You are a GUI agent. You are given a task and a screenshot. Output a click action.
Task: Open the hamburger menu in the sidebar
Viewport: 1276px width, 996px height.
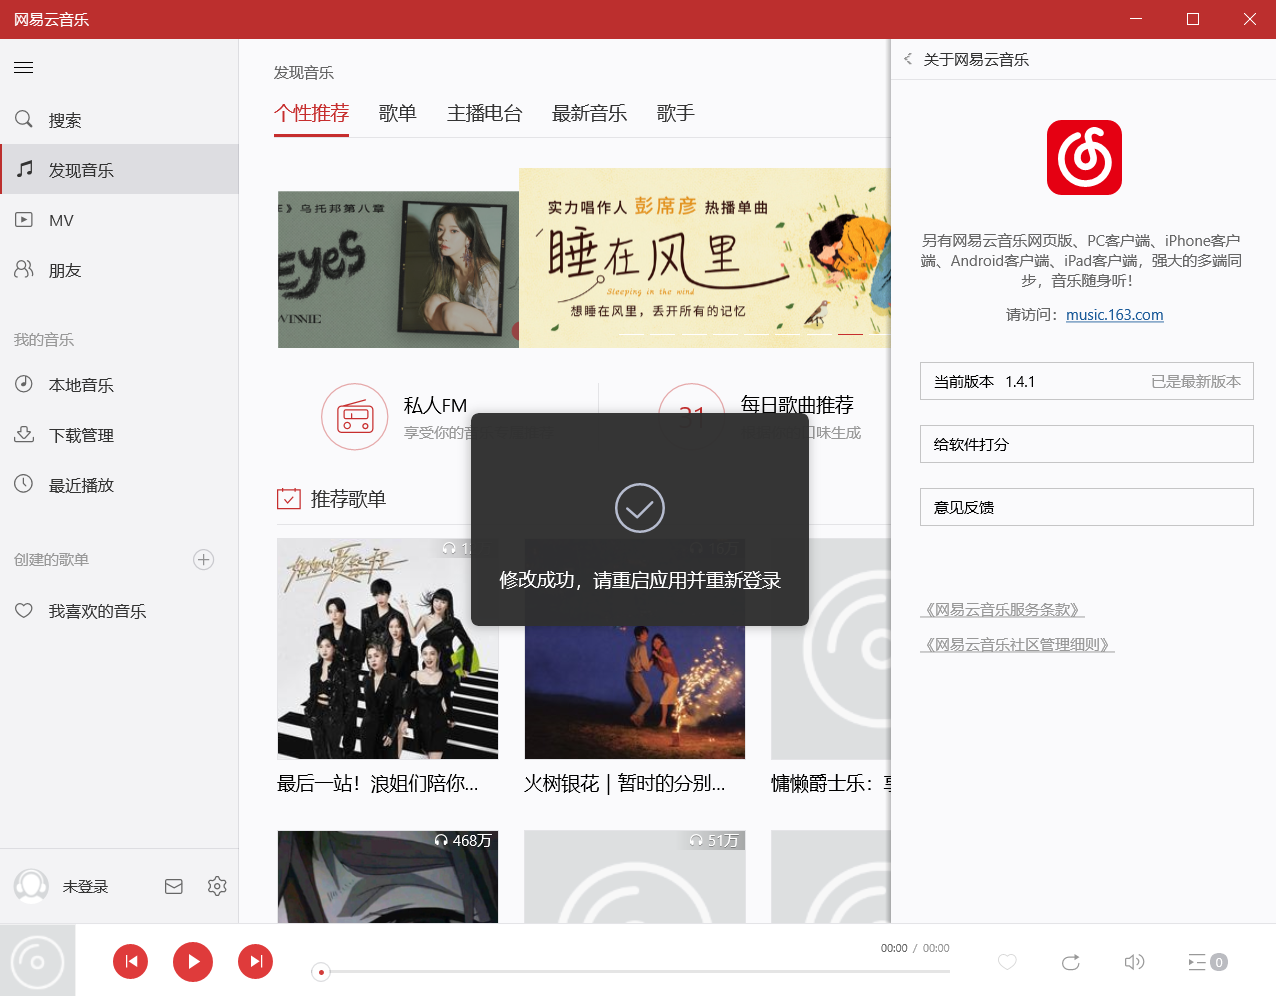tap(24, 68)
